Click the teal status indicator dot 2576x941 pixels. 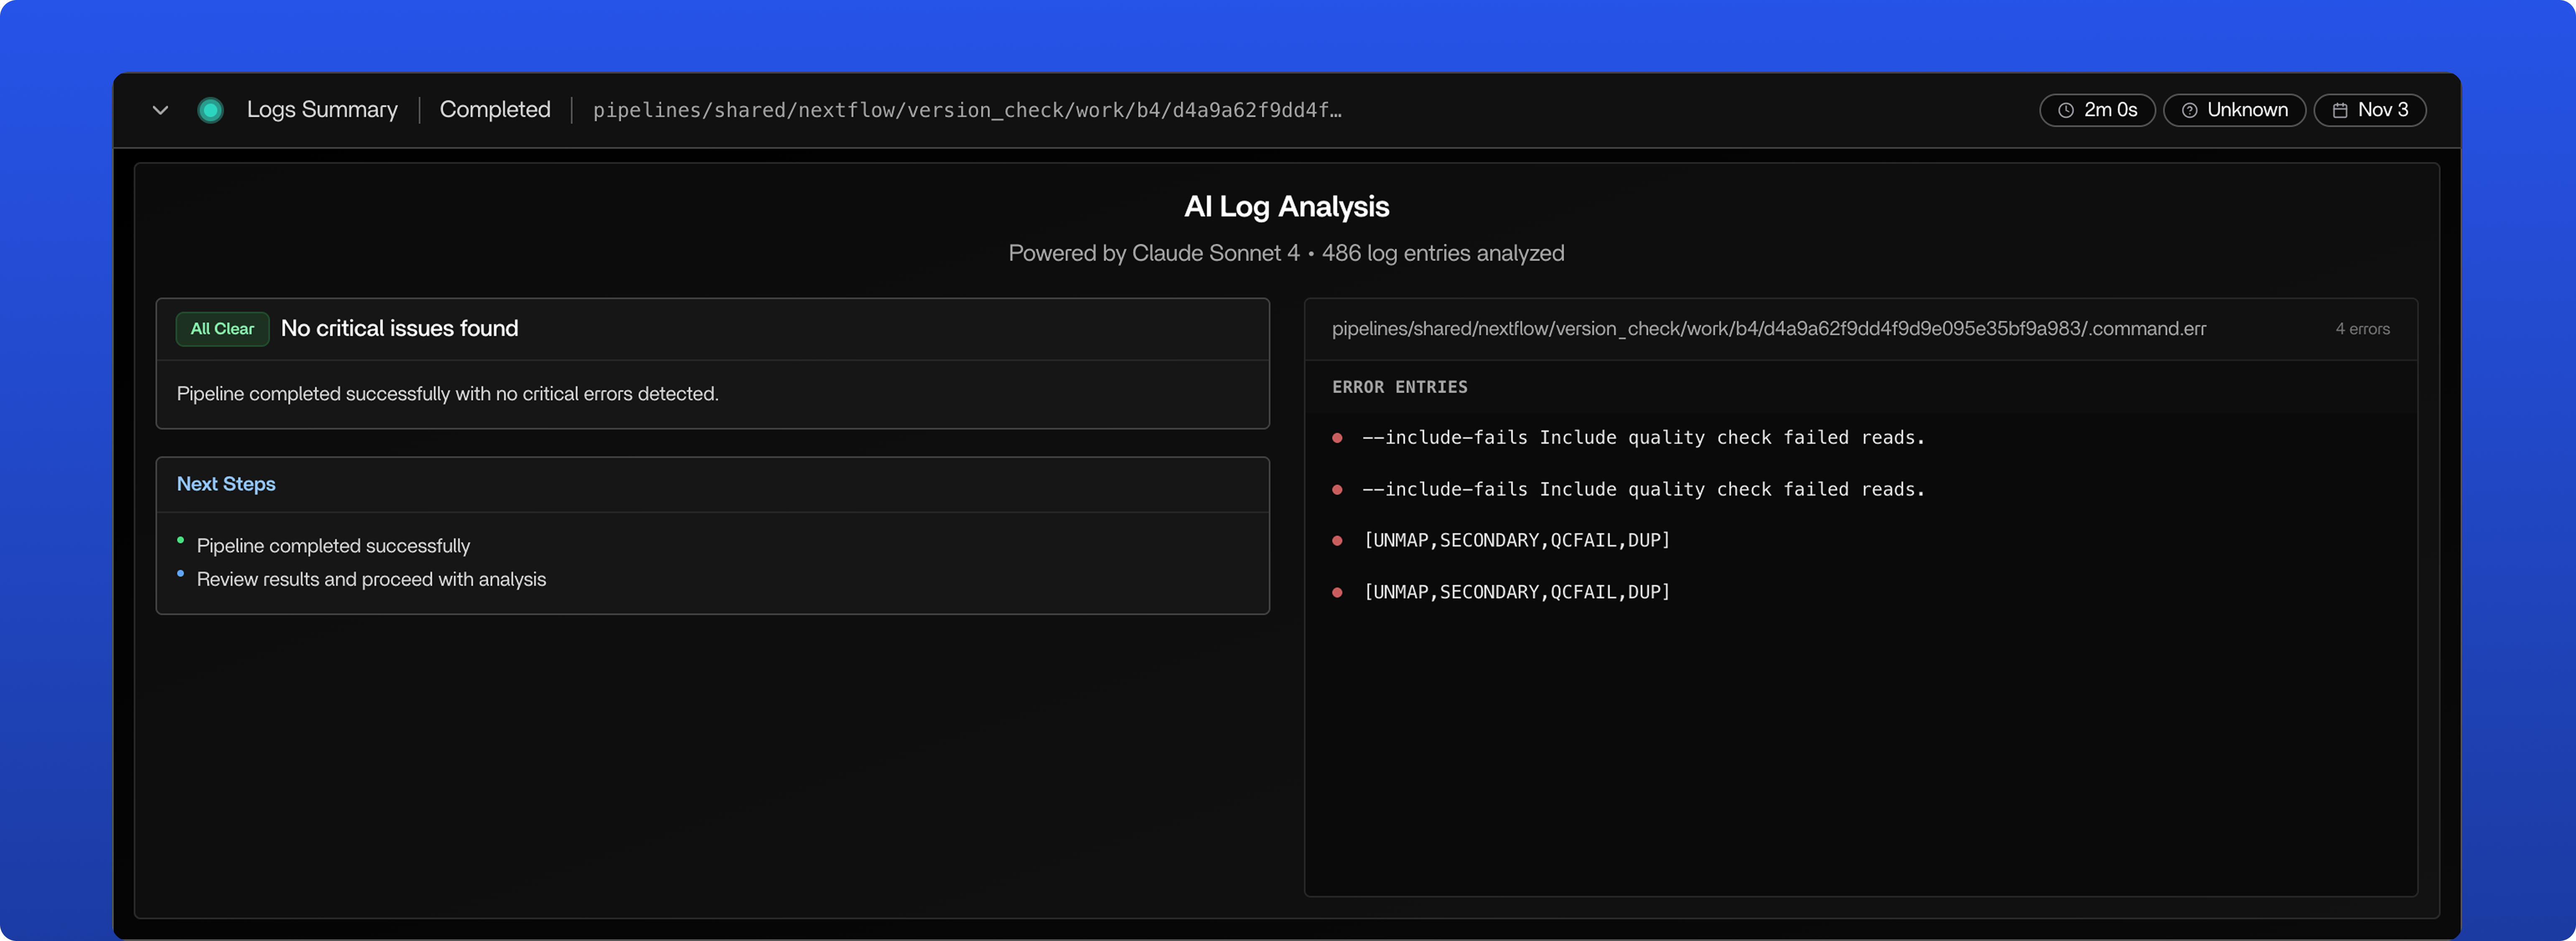pos(210,110)
